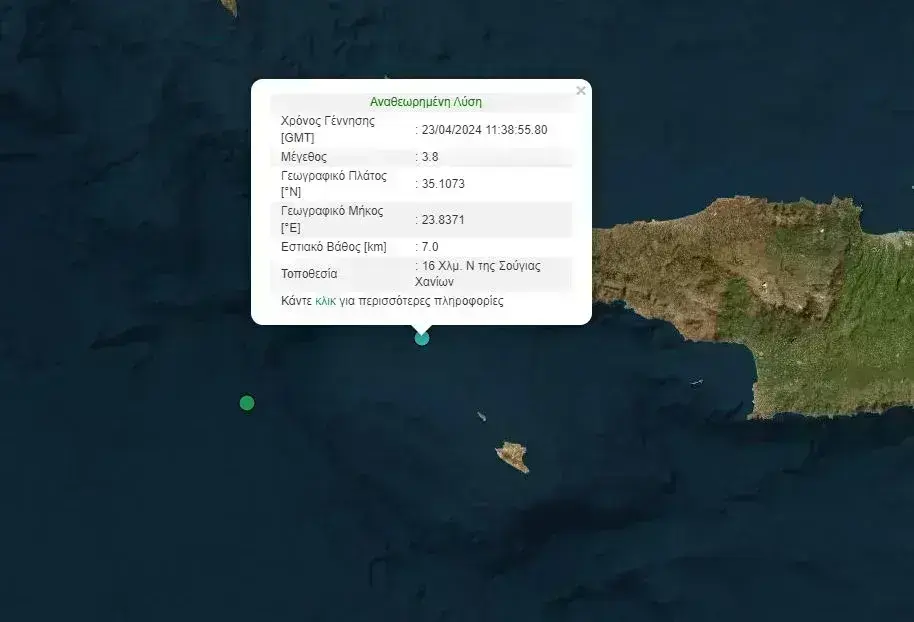
Task: Select the teal earthquake marker below popup
Action: point(422,338)
